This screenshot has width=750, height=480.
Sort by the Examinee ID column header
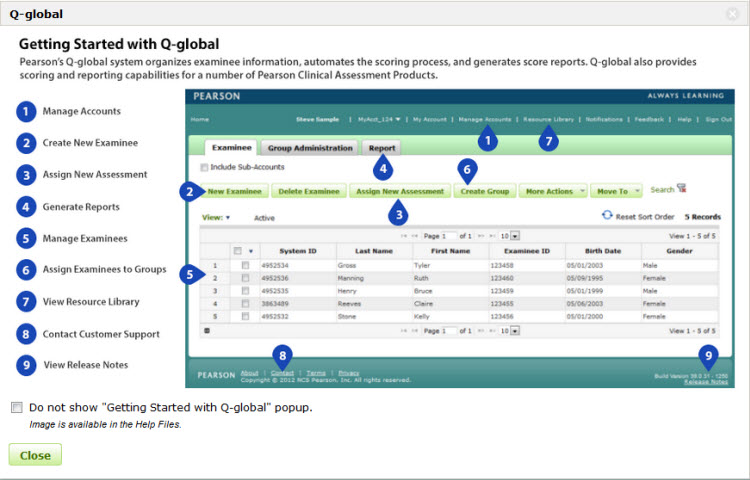tap(527, 251)
